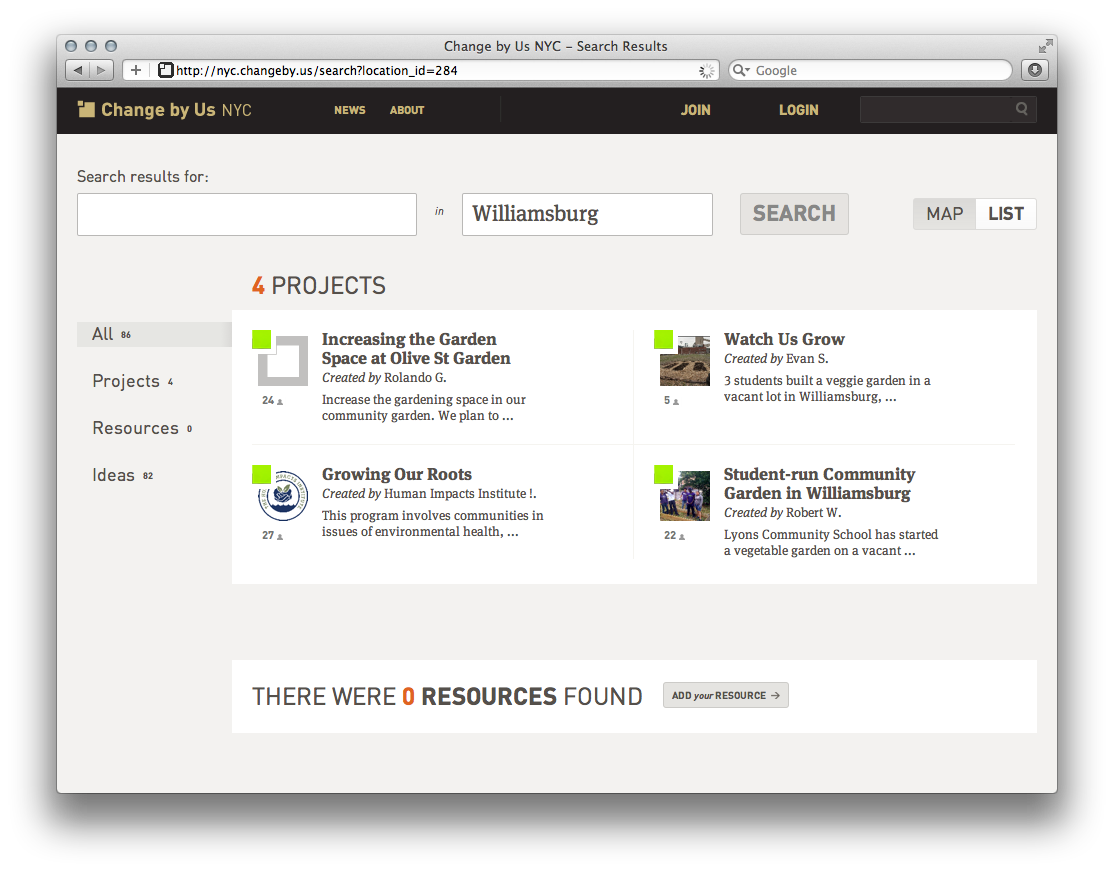Click the Google magnifier icon in the browser search field
Viewport: 1114px width, 872px height.
click(741, 70)
